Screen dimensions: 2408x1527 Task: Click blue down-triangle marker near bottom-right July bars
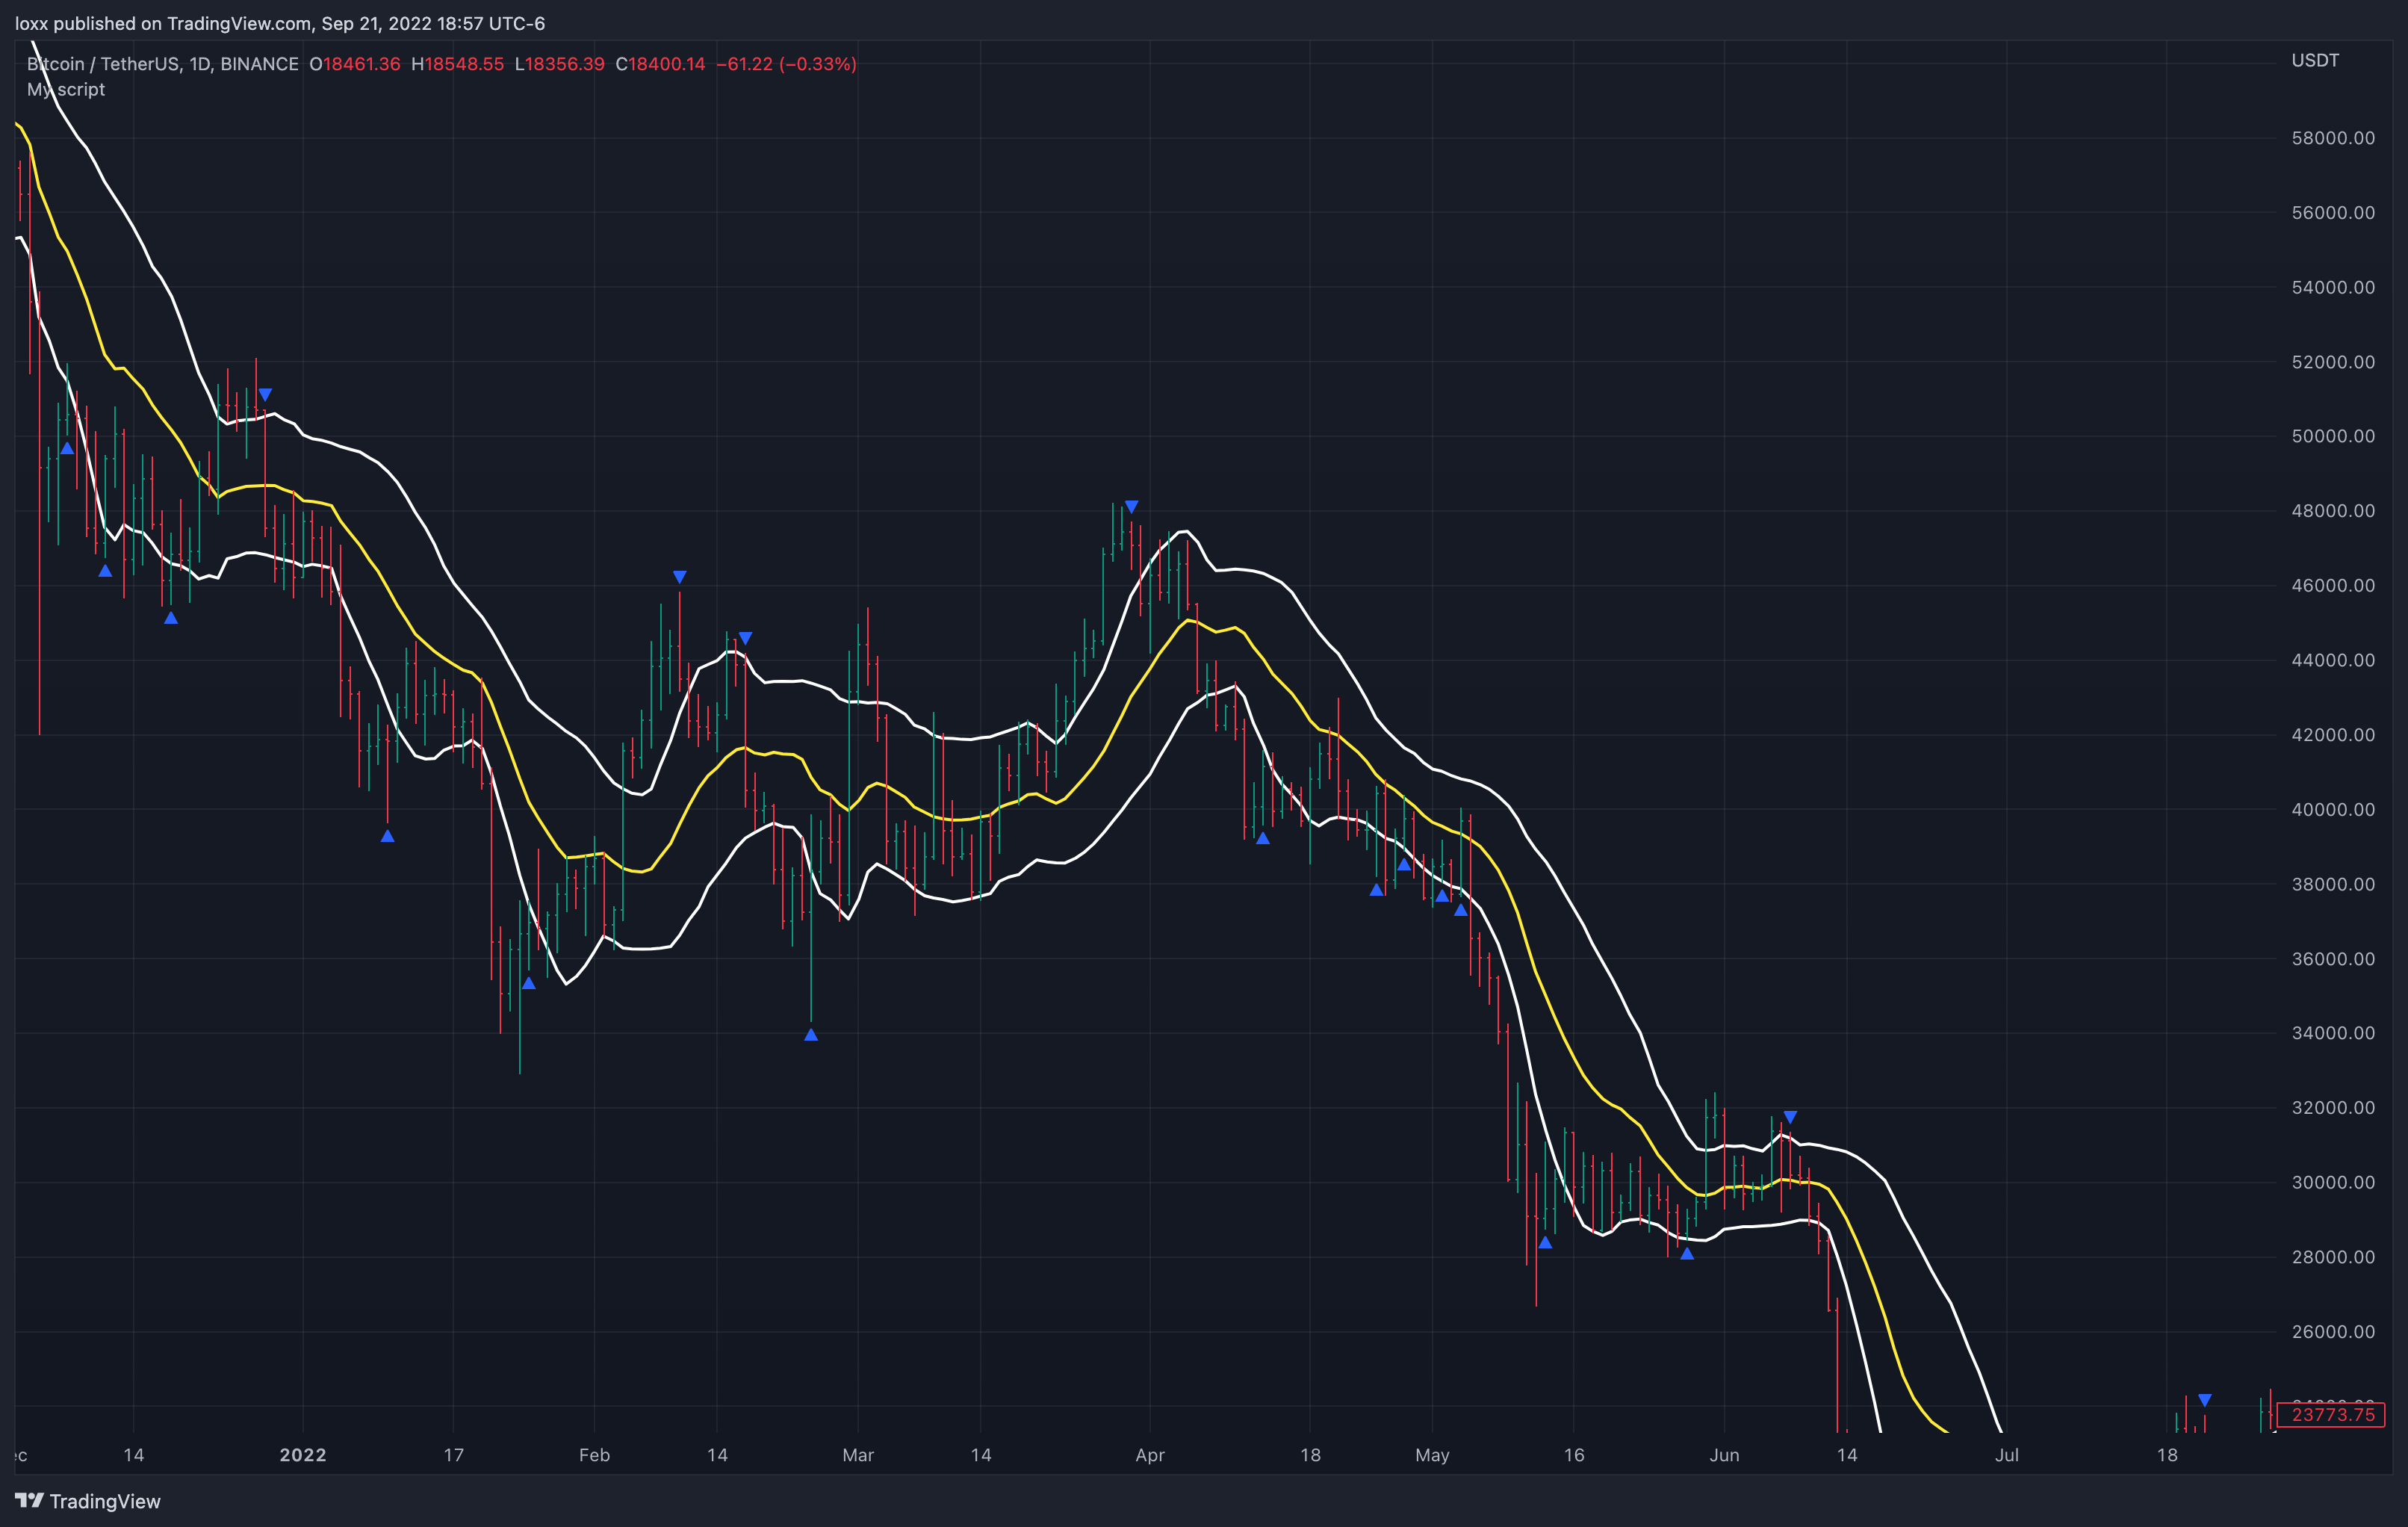point(2204,1400)
